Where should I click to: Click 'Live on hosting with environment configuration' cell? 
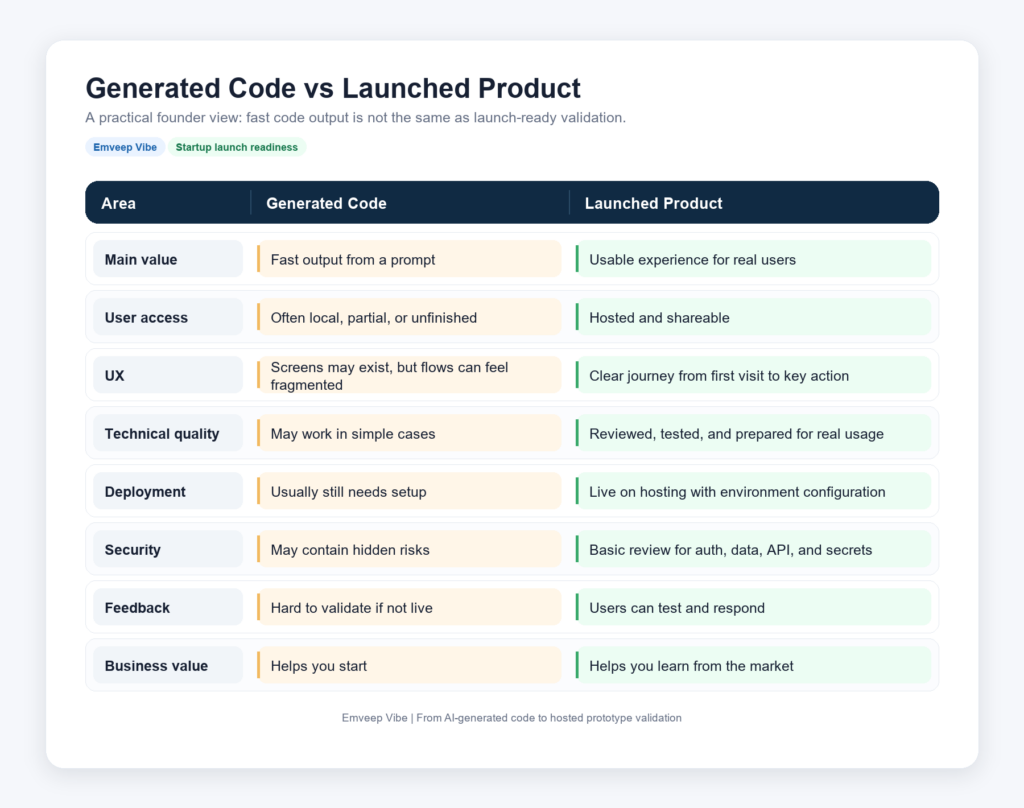753,492
